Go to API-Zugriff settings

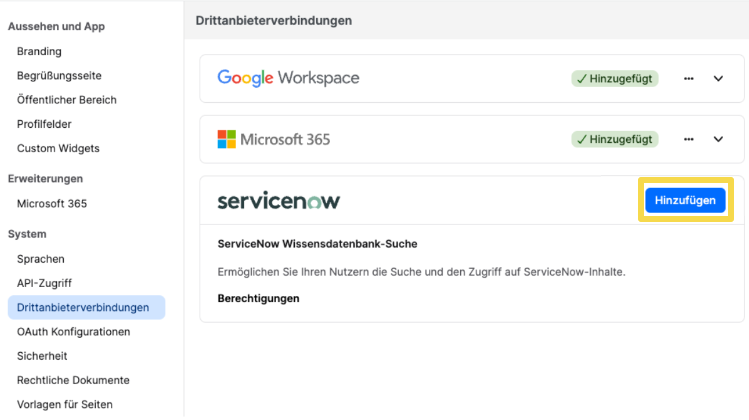point(44,283)
